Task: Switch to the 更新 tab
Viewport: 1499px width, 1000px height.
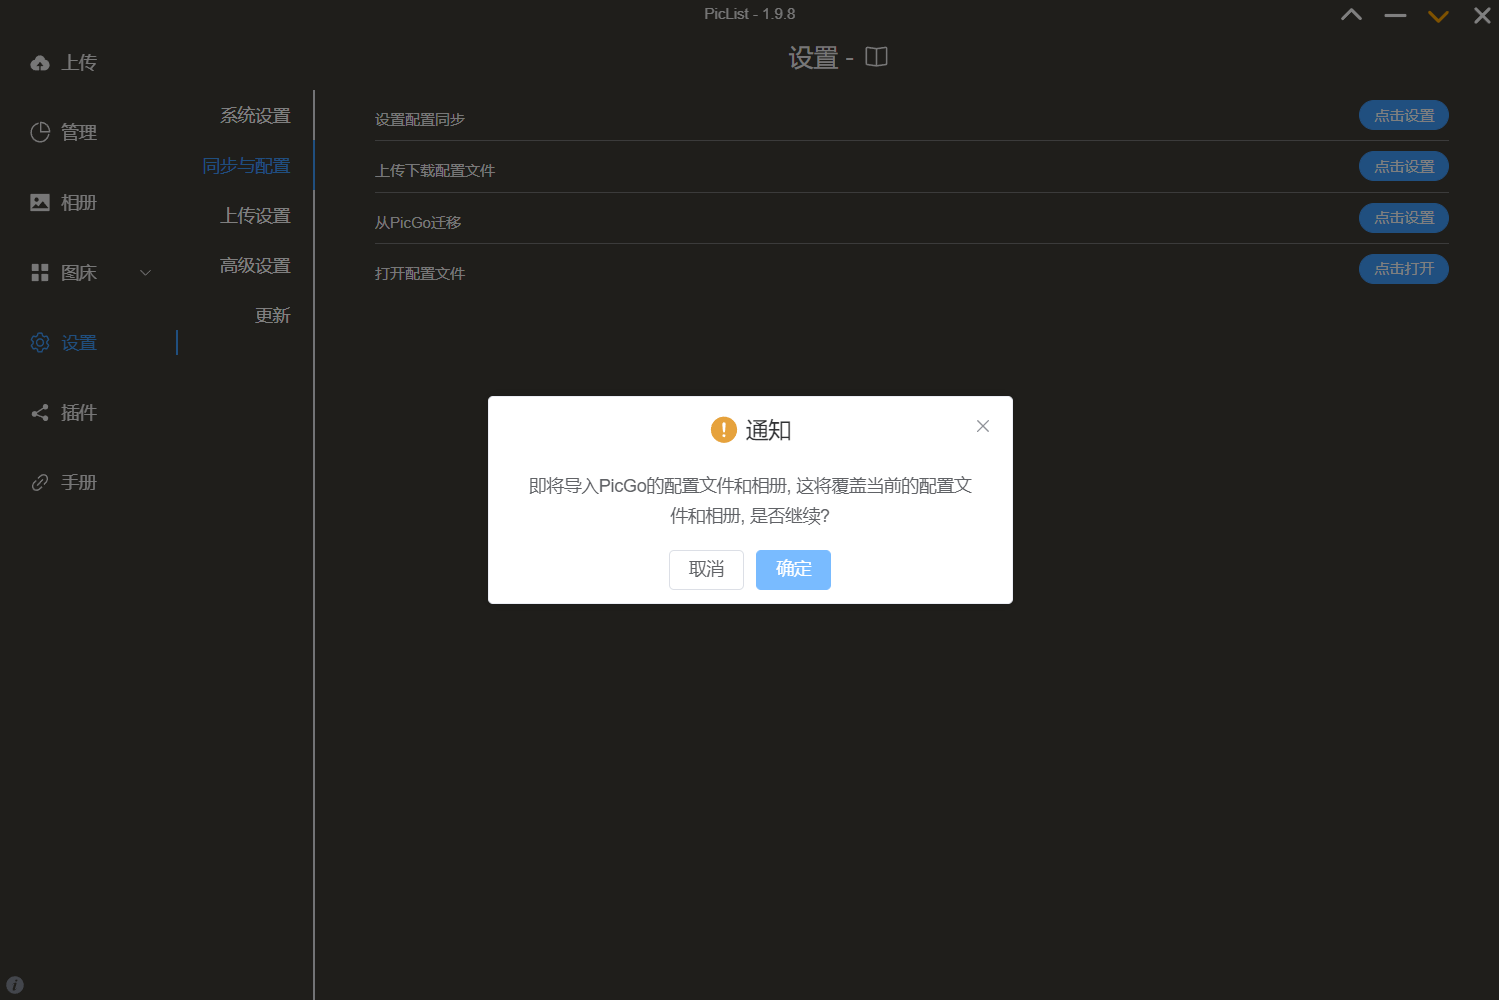Action: tap(273, 316)
